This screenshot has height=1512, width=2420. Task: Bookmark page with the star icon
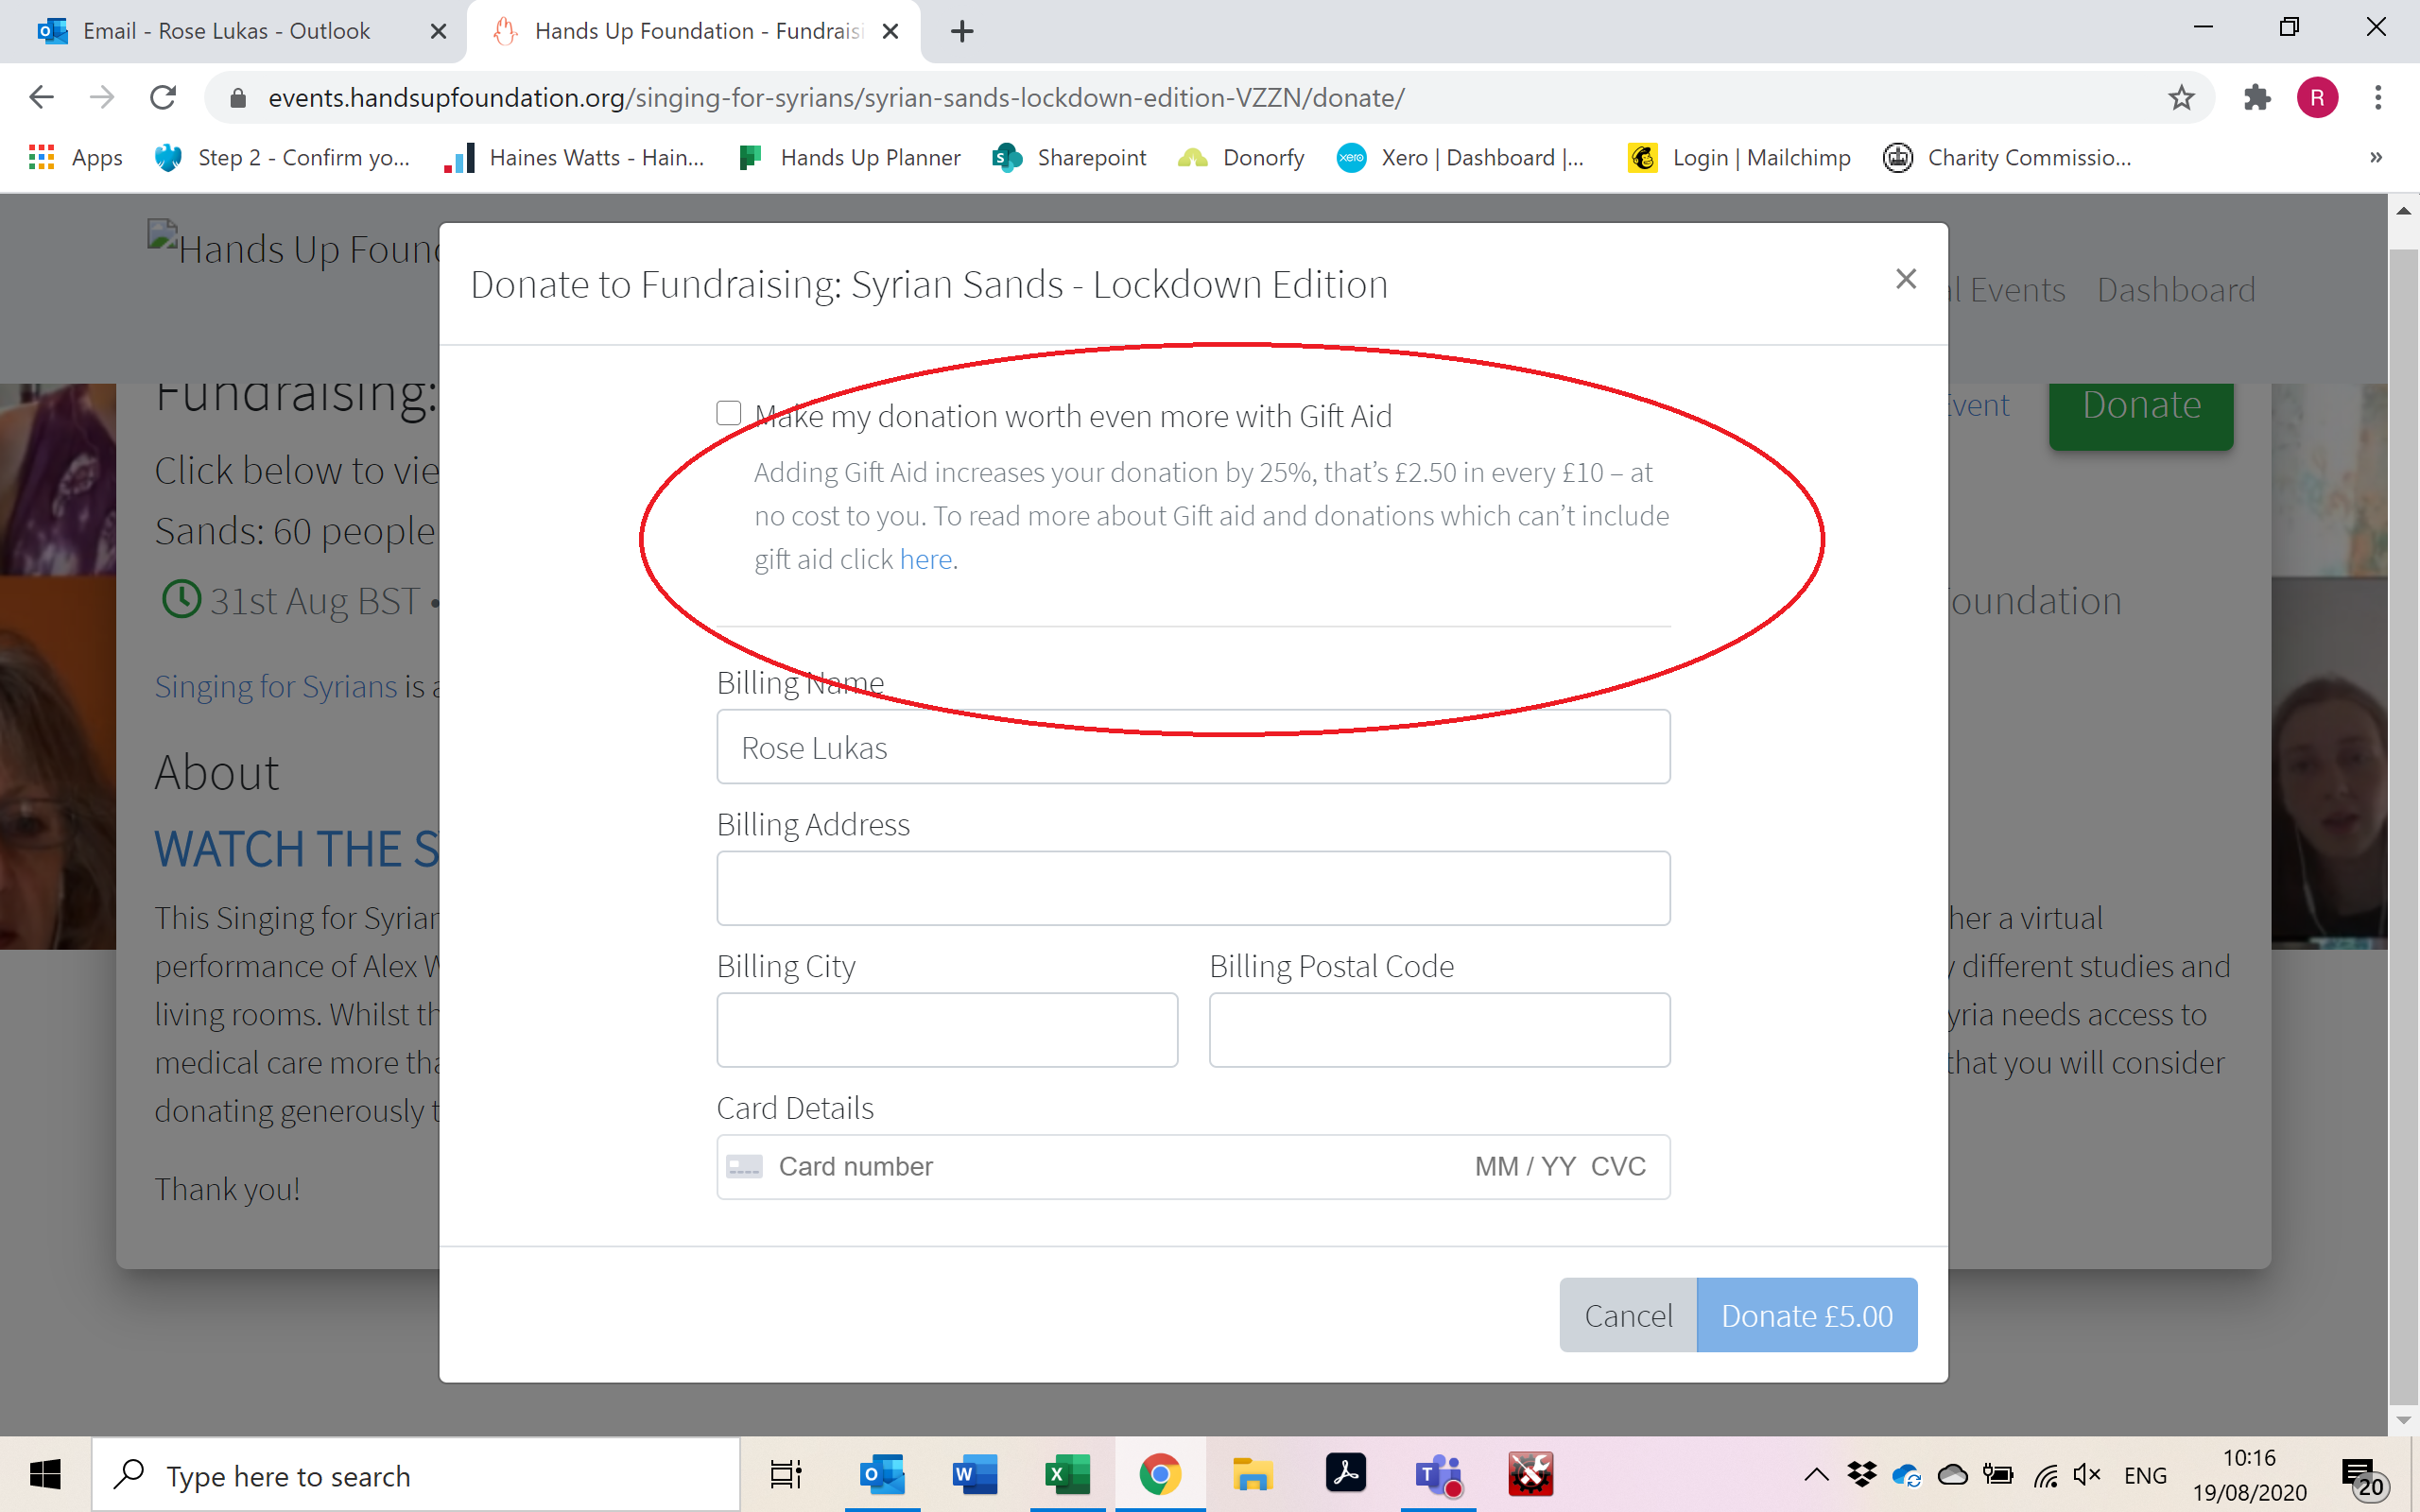2181,98
